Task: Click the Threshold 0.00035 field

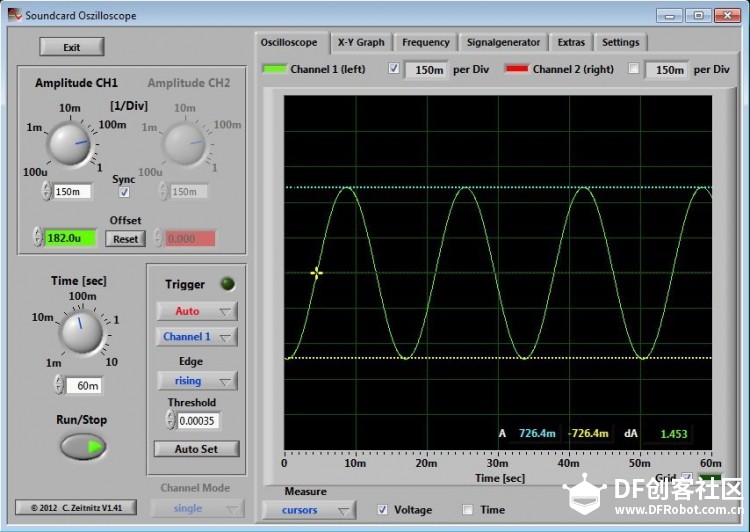Action: [x=198, y=421]
